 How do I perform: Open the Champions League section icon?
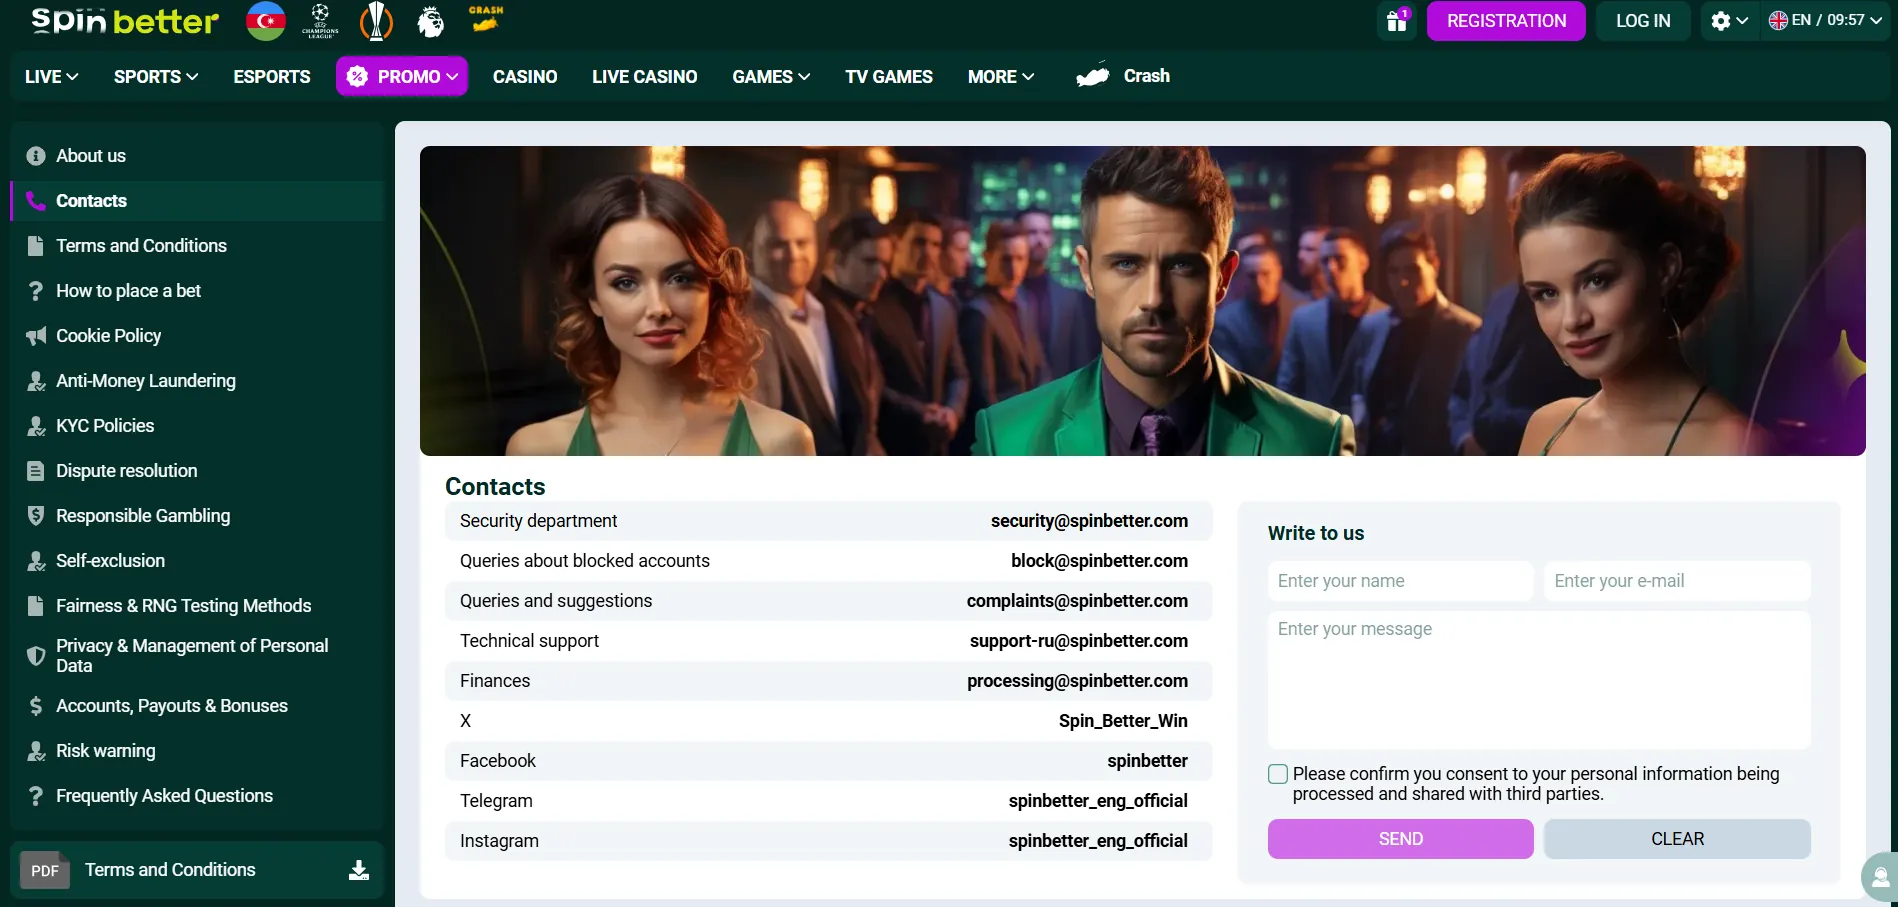[x=321, y=20]
